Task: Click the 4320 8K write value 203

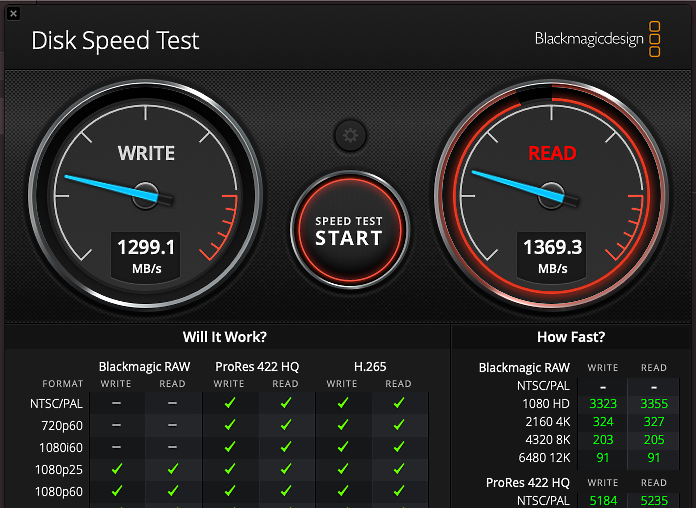Action: point(603,440)
